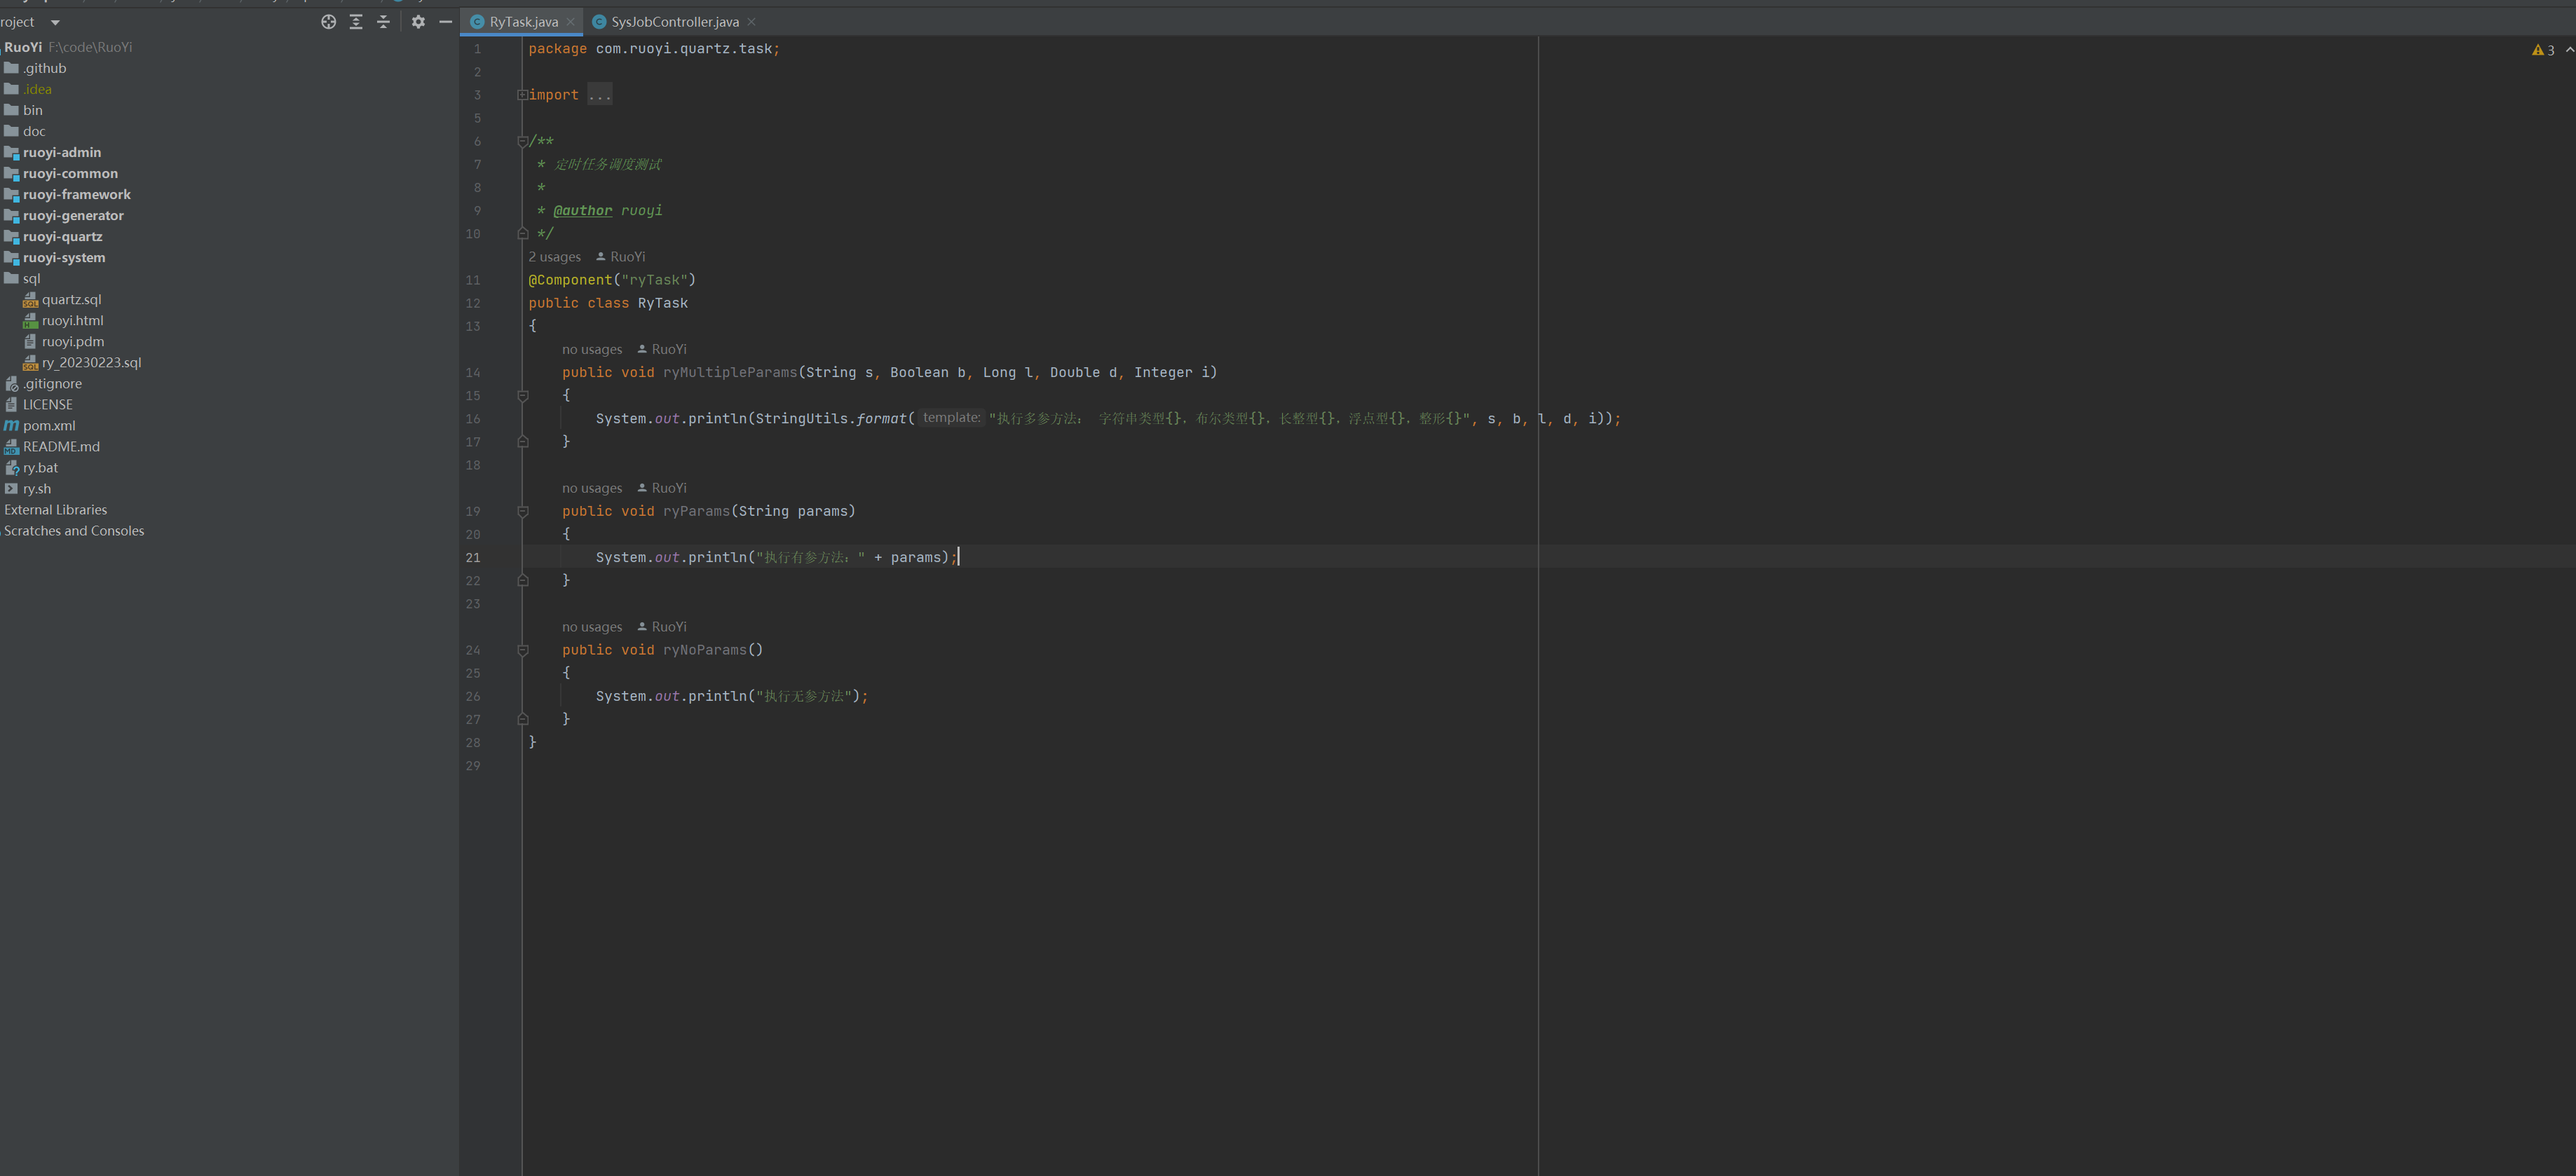The width and height of the screenshot is (2576, 1176).
Task: Click the inspection widget chevron arrow
Action: pos(2569,50)
